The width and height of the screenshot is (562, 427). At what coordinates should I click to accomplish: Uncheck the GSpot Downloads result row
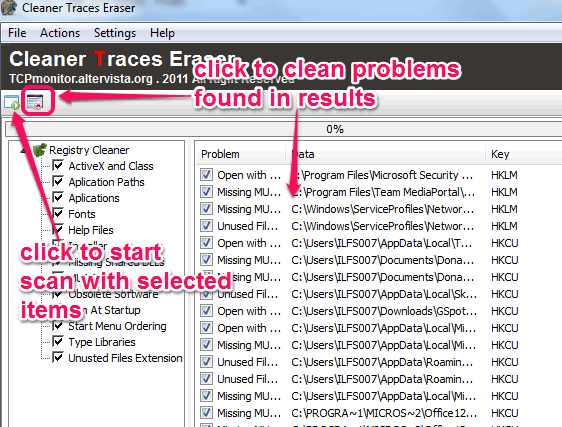pyautogui.click(x=206, y=311)
